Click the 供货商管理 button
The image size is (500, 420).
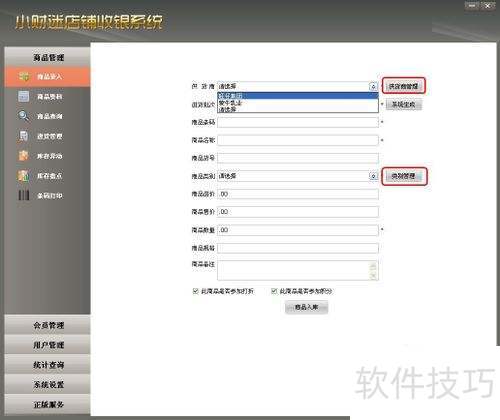tap(403, 86)
